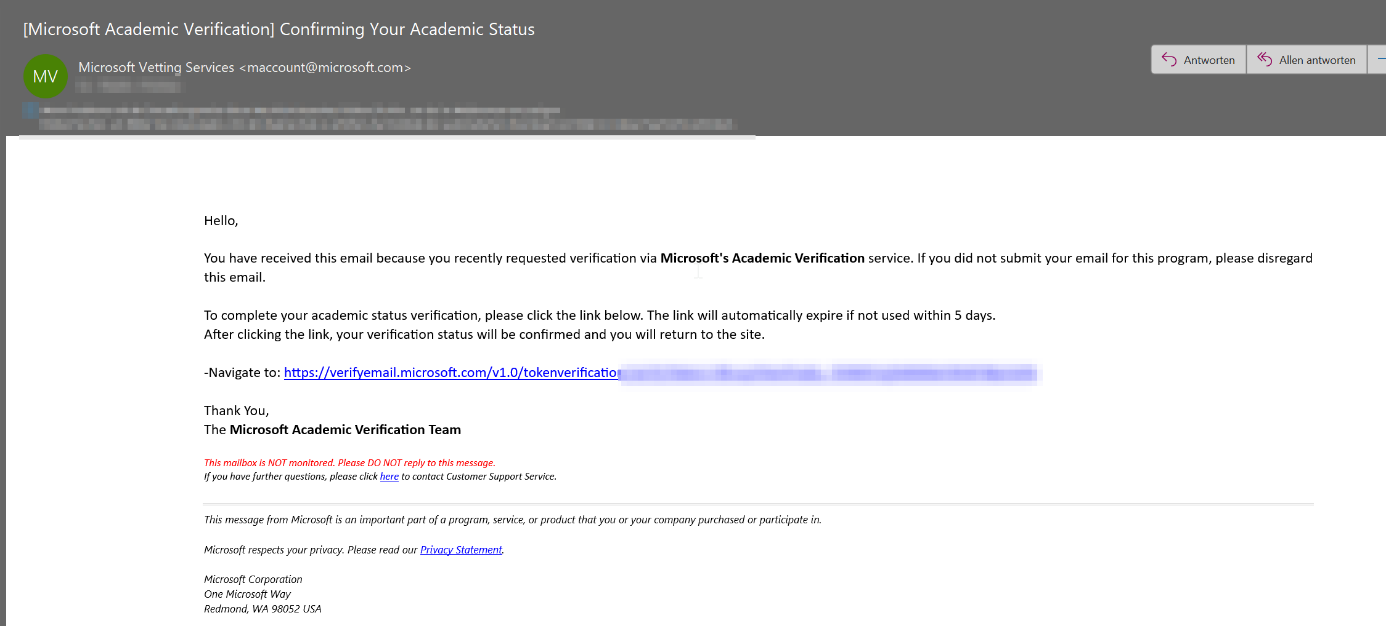Screen dimensions: 1386x626
Task: Click the reply arrow icon in Antworten
Action: [1169, 60]
